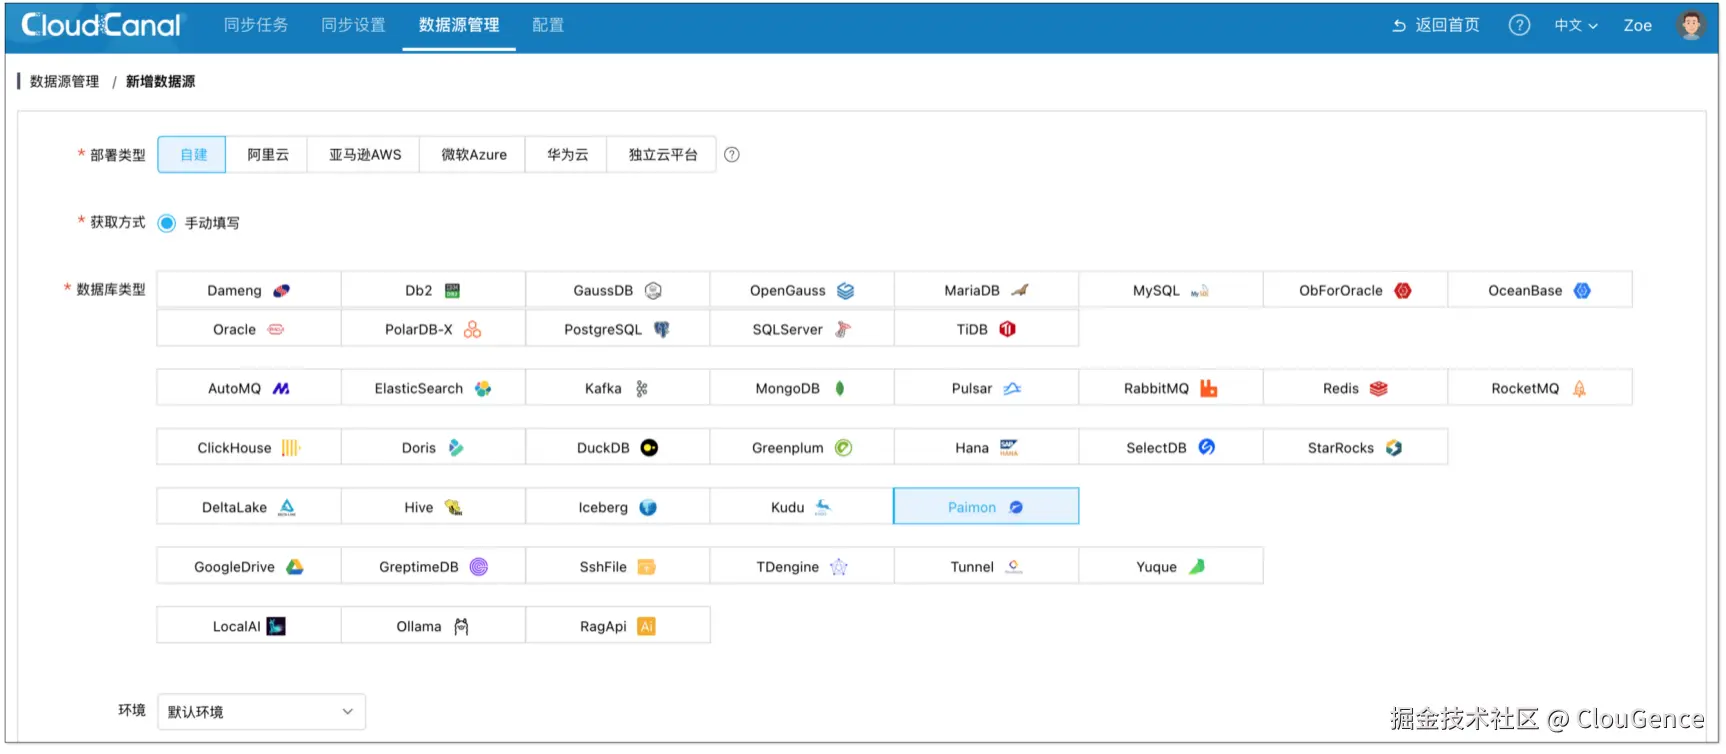Viewport: 1726px width, 754px height.
Task: Select SQLServer database type
Action: 802,329
